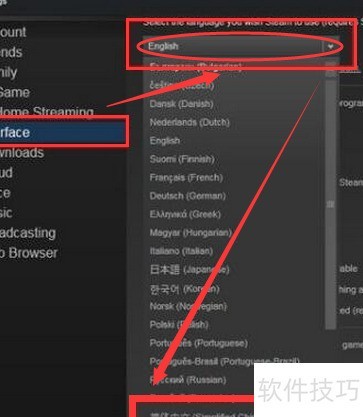Select the Korean language entry
Image resolution: width=363 pixels, height=417 pixels.
tap(184, 288)
